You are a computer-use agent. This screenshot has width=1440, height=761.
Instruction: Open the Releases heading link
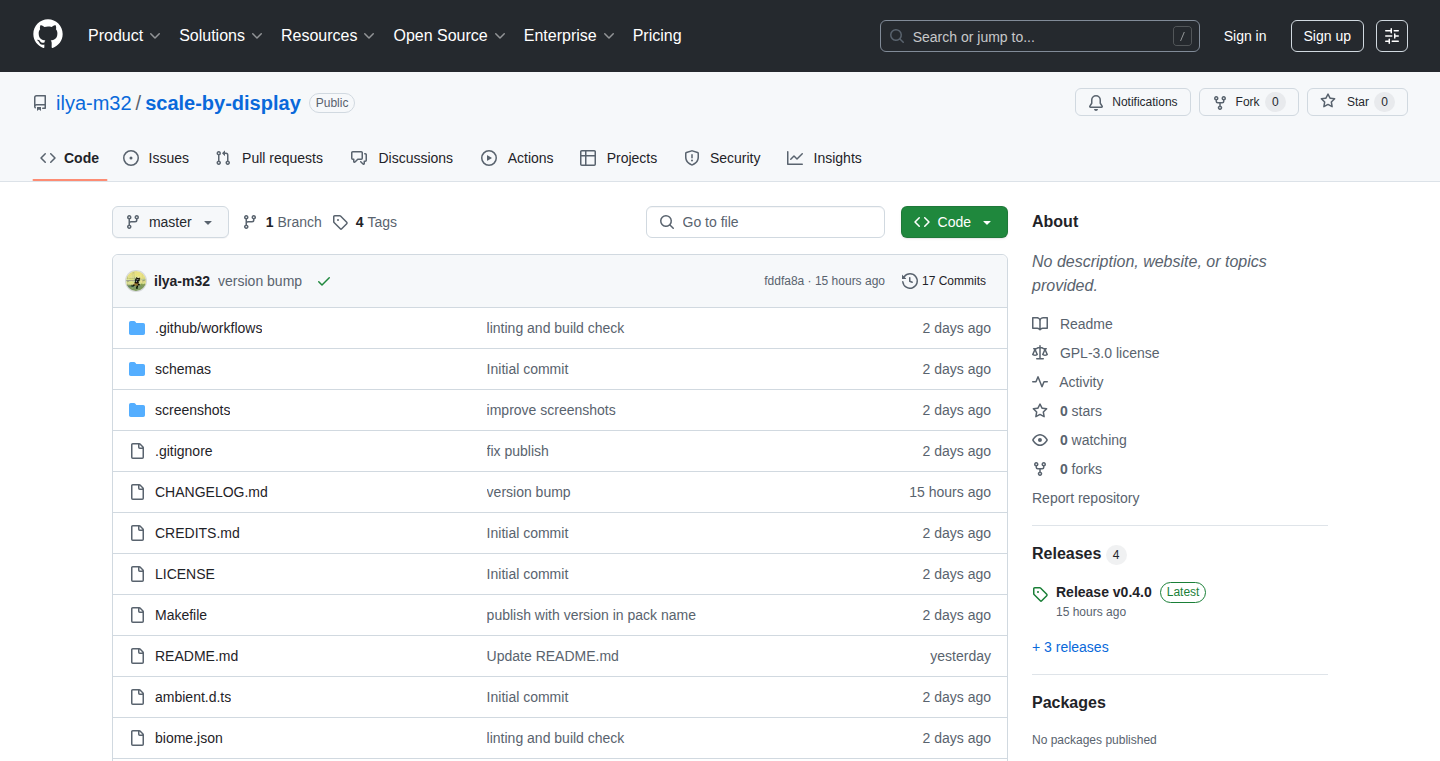point(1079,554)
